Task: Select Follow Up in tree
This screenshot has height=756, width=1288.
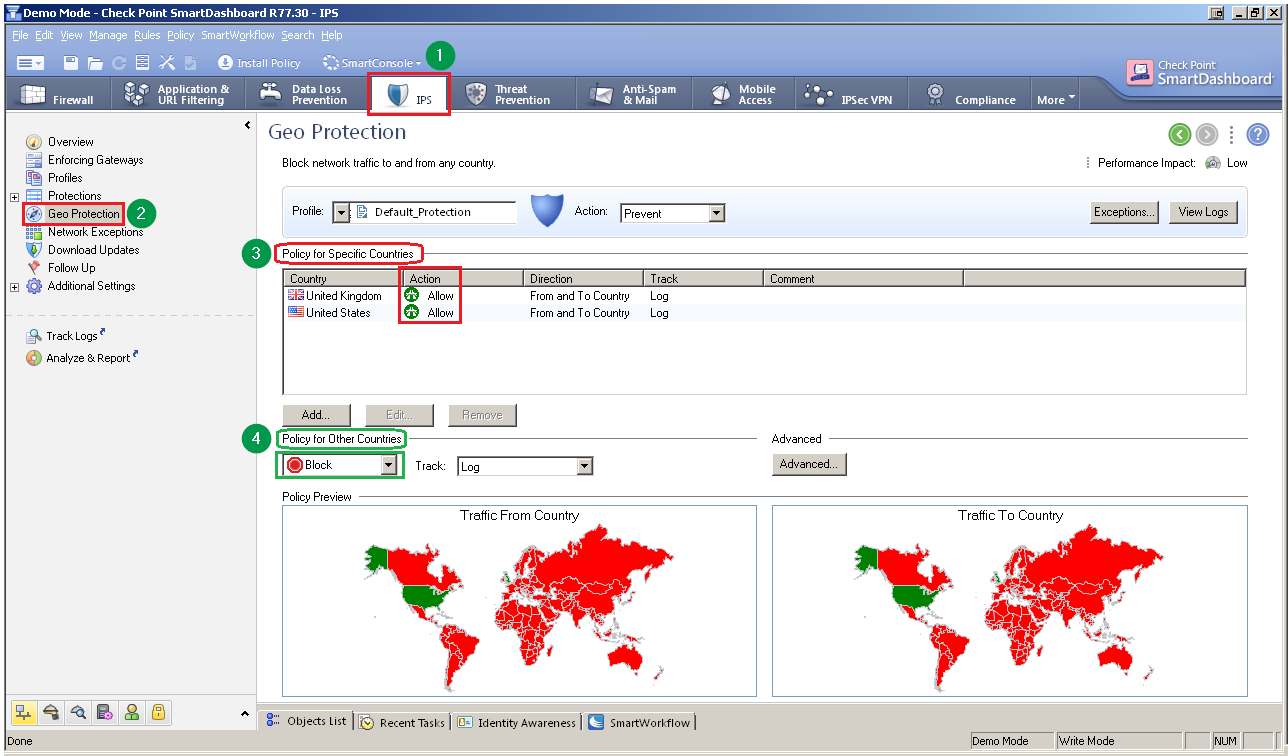Action: click(x=71, y=268)
